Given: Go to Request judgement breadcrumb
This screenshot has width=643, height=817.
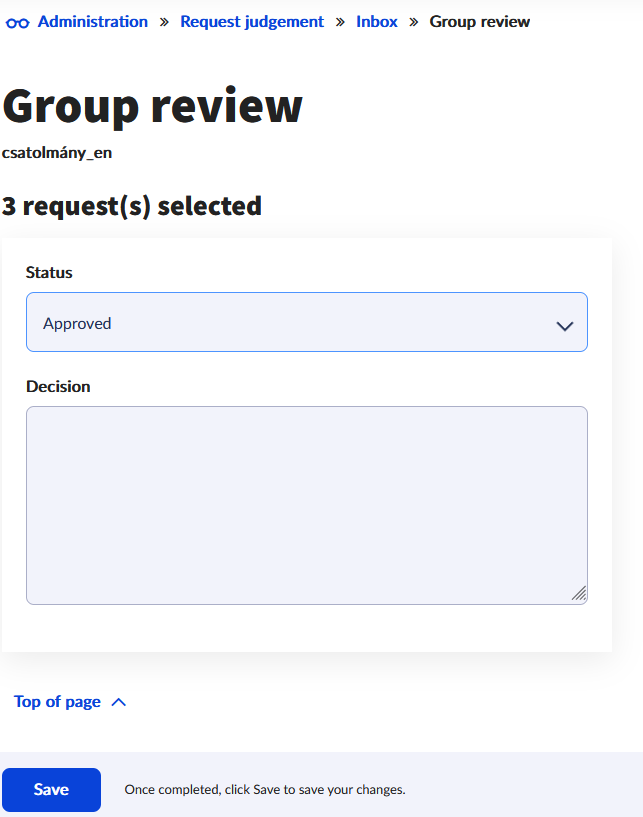Looking at the screenshot, I should [252, 22].
